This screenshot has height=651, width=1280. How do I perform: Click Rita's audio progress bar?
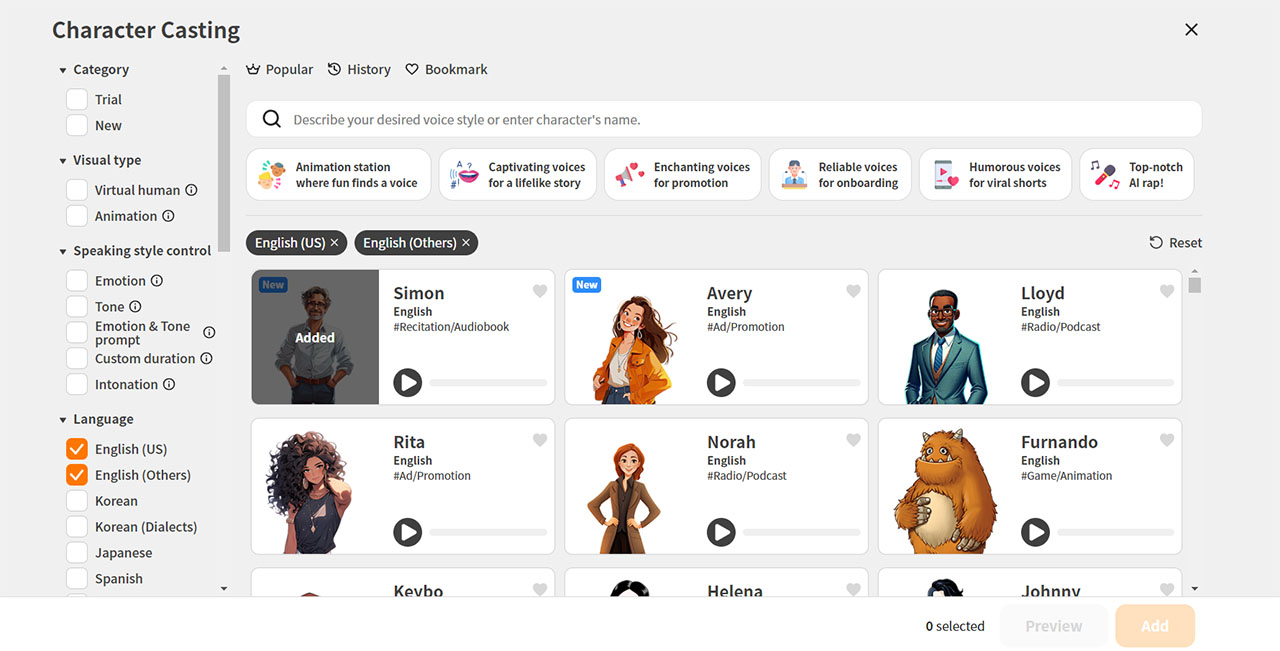click(x=488, y=532)
